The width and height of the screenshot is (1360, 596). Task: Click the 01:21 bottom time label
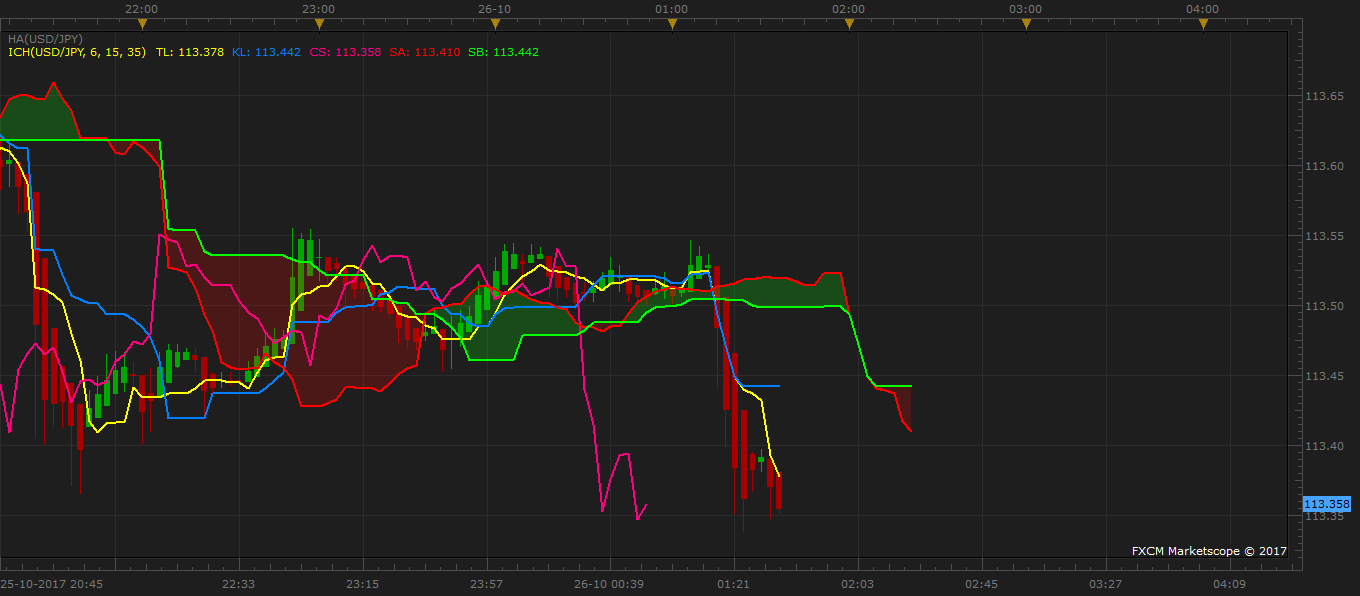pos(734,584)
